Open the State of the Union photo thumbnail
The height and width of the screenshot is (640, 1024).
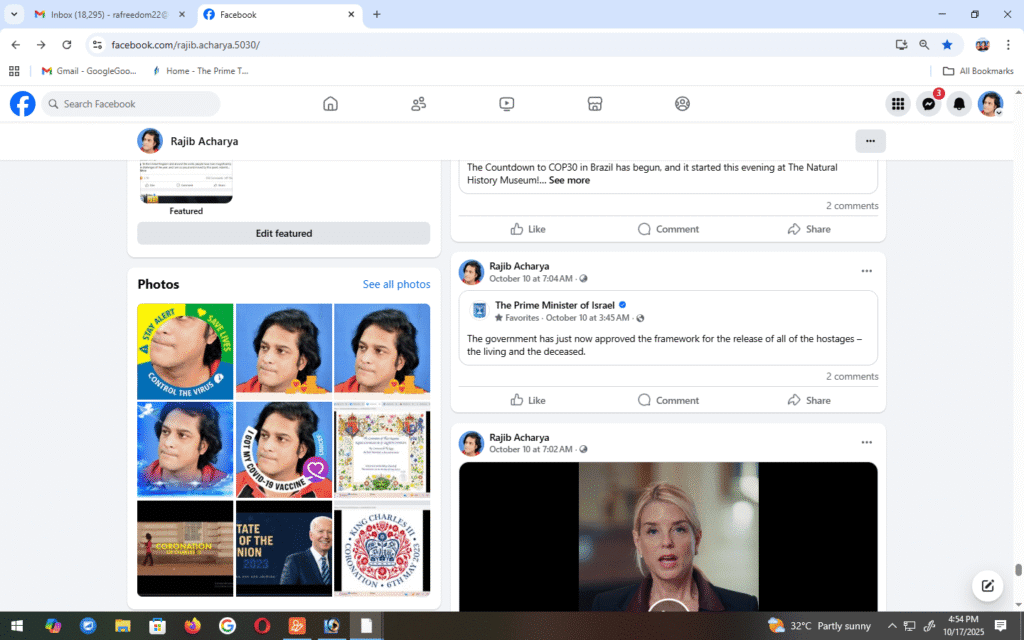284,548
